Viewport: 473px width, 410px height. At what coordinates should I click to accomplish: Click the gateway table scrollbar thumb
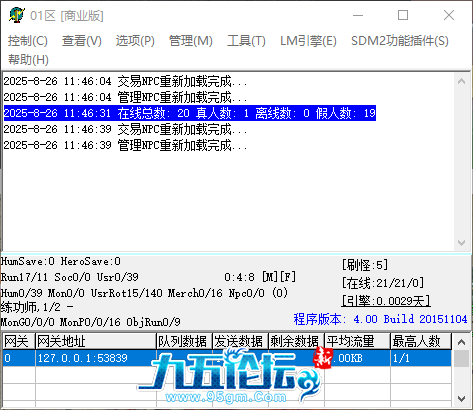tap(462, 358)
